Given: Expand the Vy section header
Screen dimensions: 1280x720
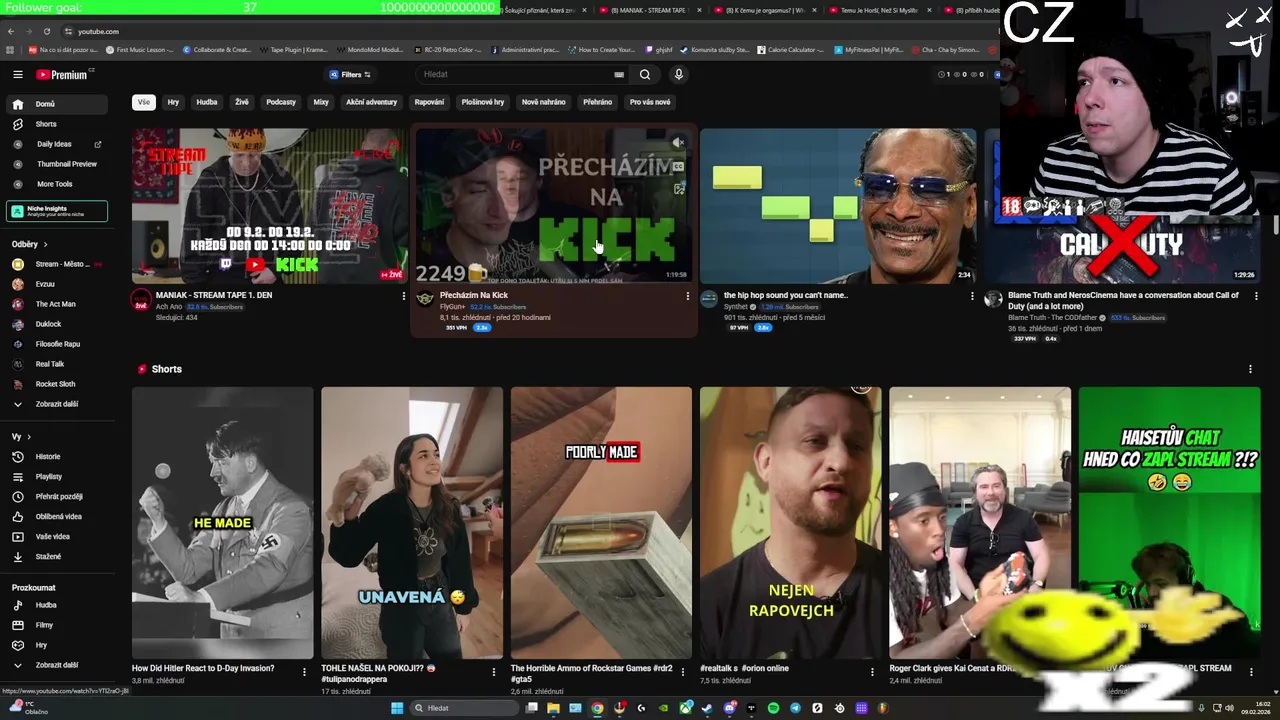Looking at the screenshot, I should [x=21, y=437].
